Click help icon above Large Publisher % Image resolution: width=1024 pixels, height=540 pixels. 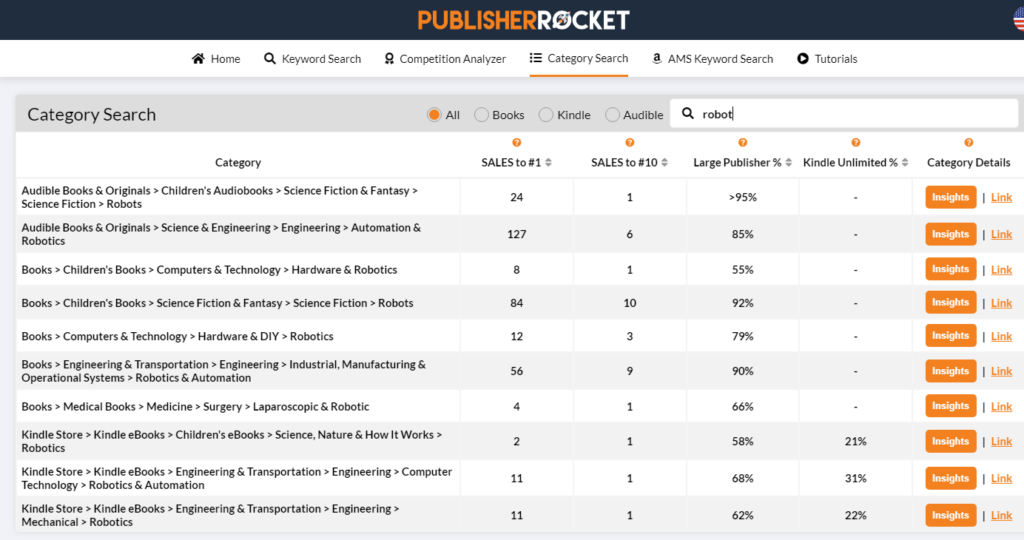coord(743,142)
